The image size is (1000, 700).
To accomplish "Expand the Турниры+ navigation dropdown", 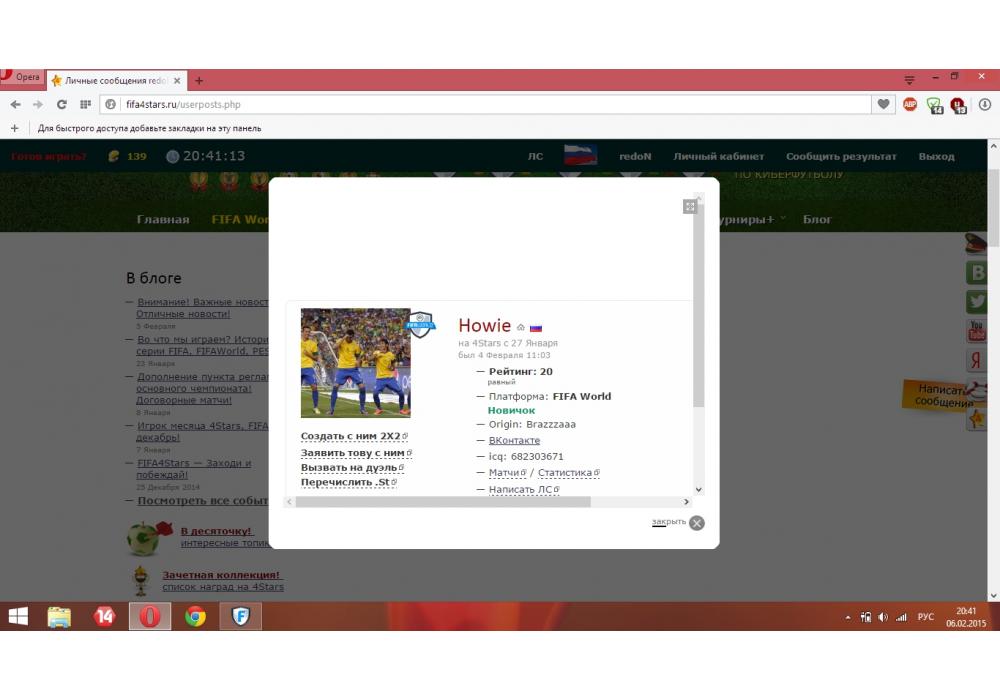I will coord(751,219).
